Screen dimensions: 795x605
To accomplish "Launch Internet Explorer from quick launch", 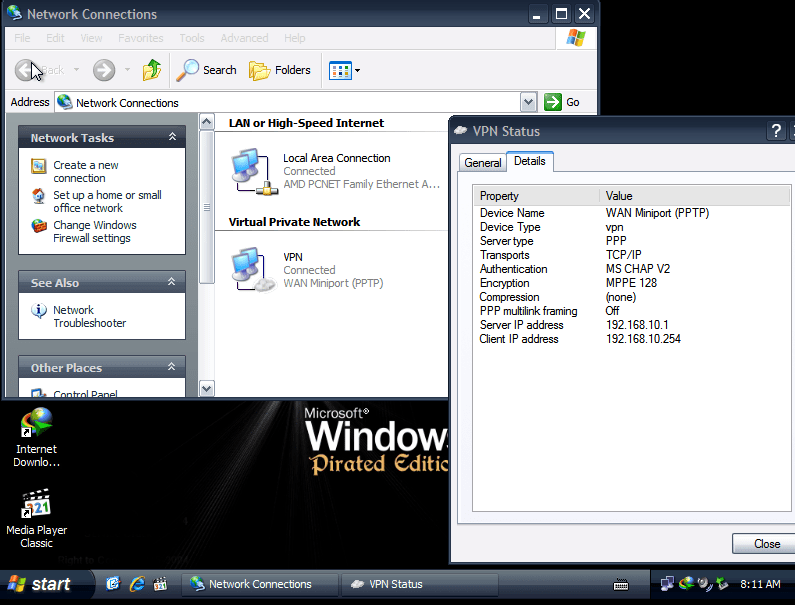I will pyautogui.click(x=137, y=584).
